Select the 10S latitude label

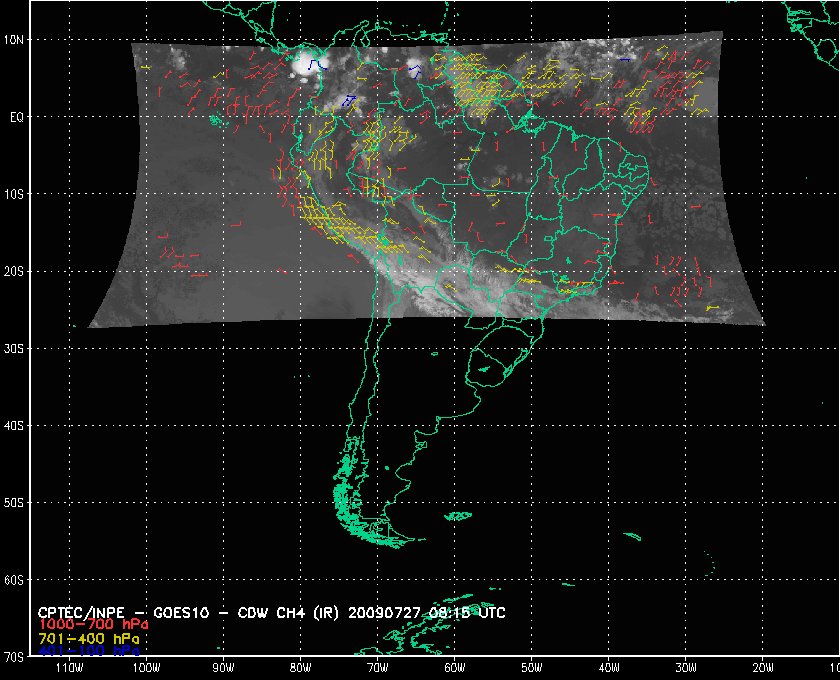[x=14, y=194]
